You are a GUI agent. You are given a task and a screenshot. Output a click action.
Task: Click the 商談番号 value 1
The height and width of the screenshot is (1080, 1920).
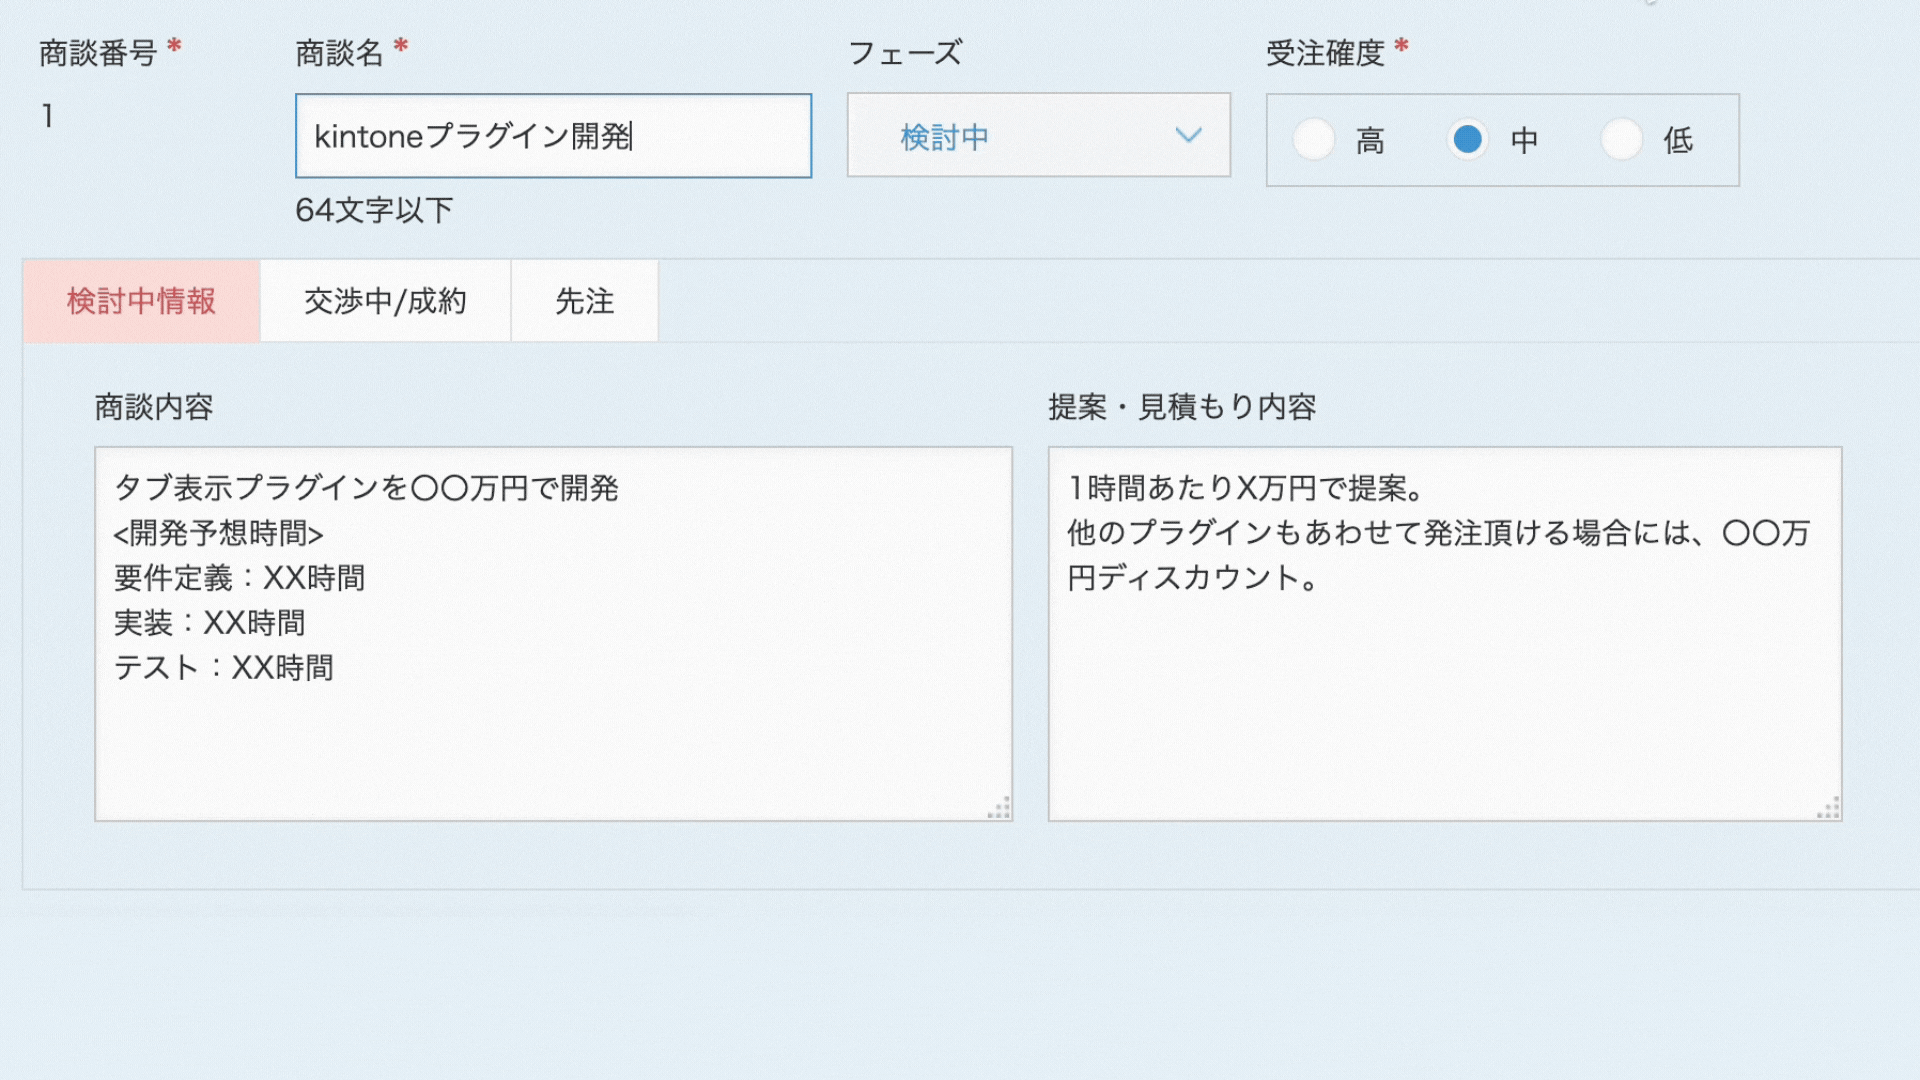coord(47,116)
